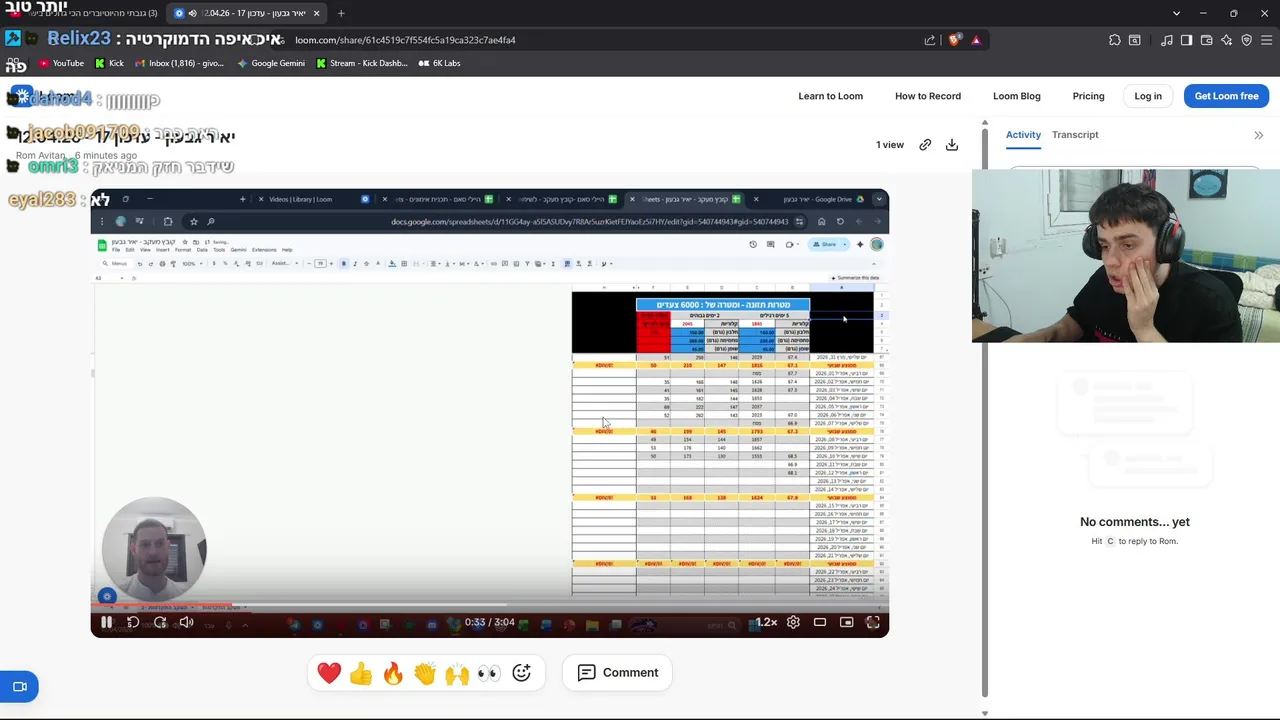The height and width of the screenshot is (720, 1280).
Task: Change the 1.2x playback speed
Action: tap(766, 622)
